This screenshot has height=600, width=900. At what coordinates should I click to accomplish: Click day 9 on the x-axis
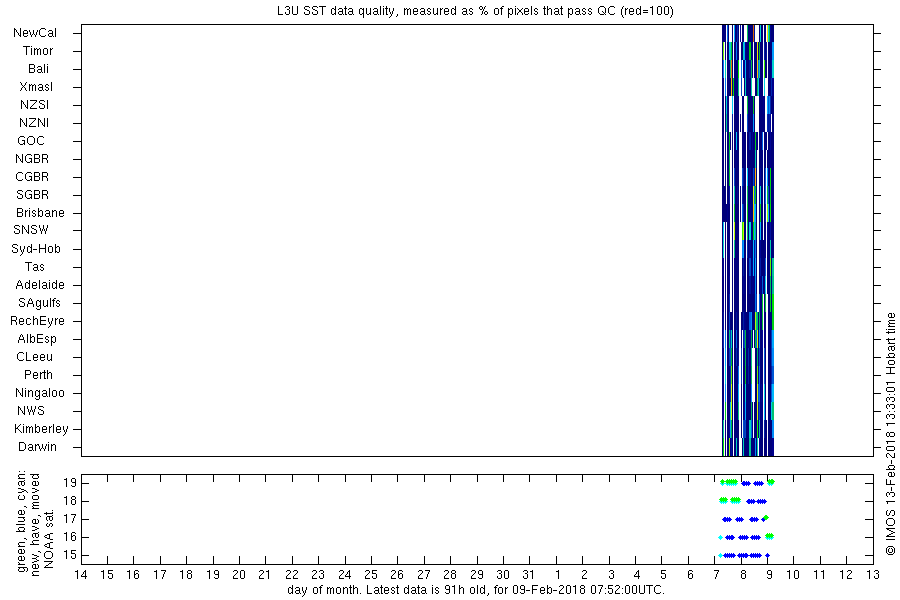coord(769,575)
